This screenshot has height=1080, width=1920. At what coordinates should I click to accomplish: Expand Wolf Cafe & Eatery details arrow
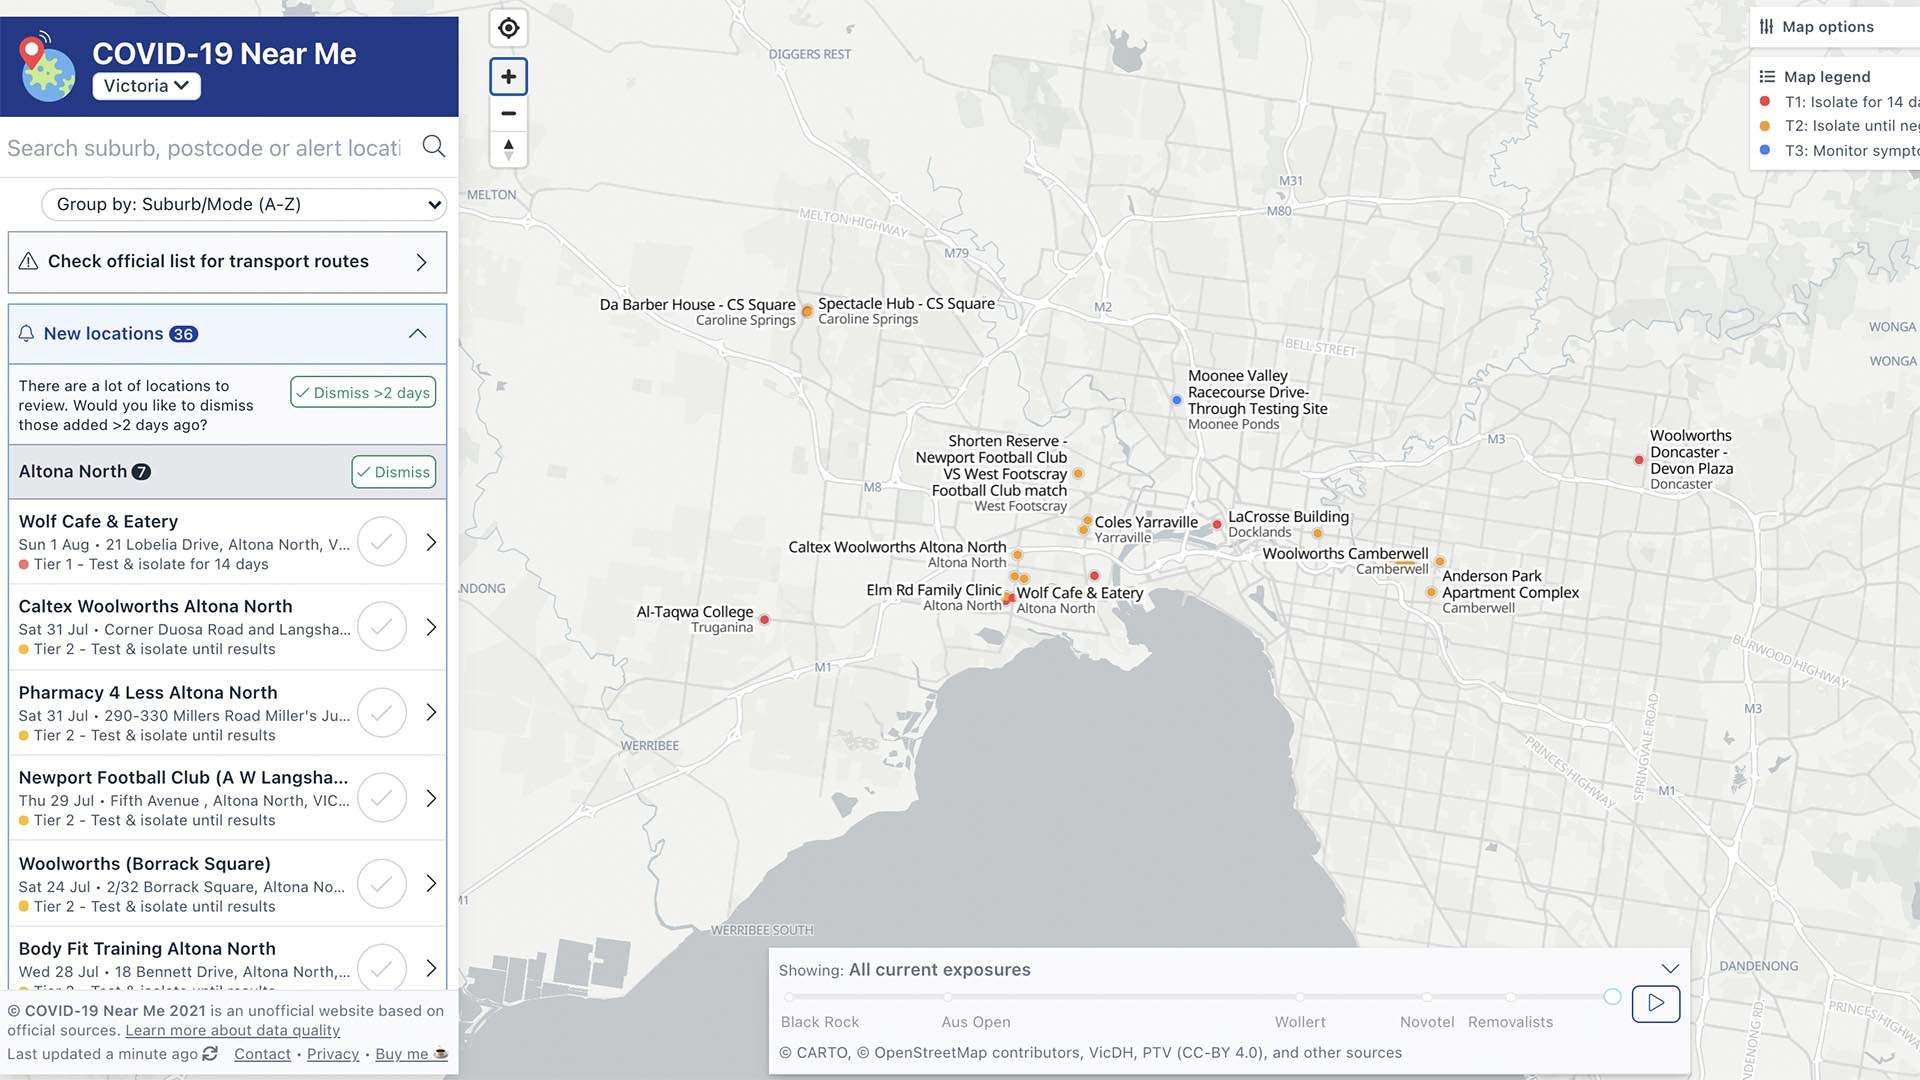(431, 542)
